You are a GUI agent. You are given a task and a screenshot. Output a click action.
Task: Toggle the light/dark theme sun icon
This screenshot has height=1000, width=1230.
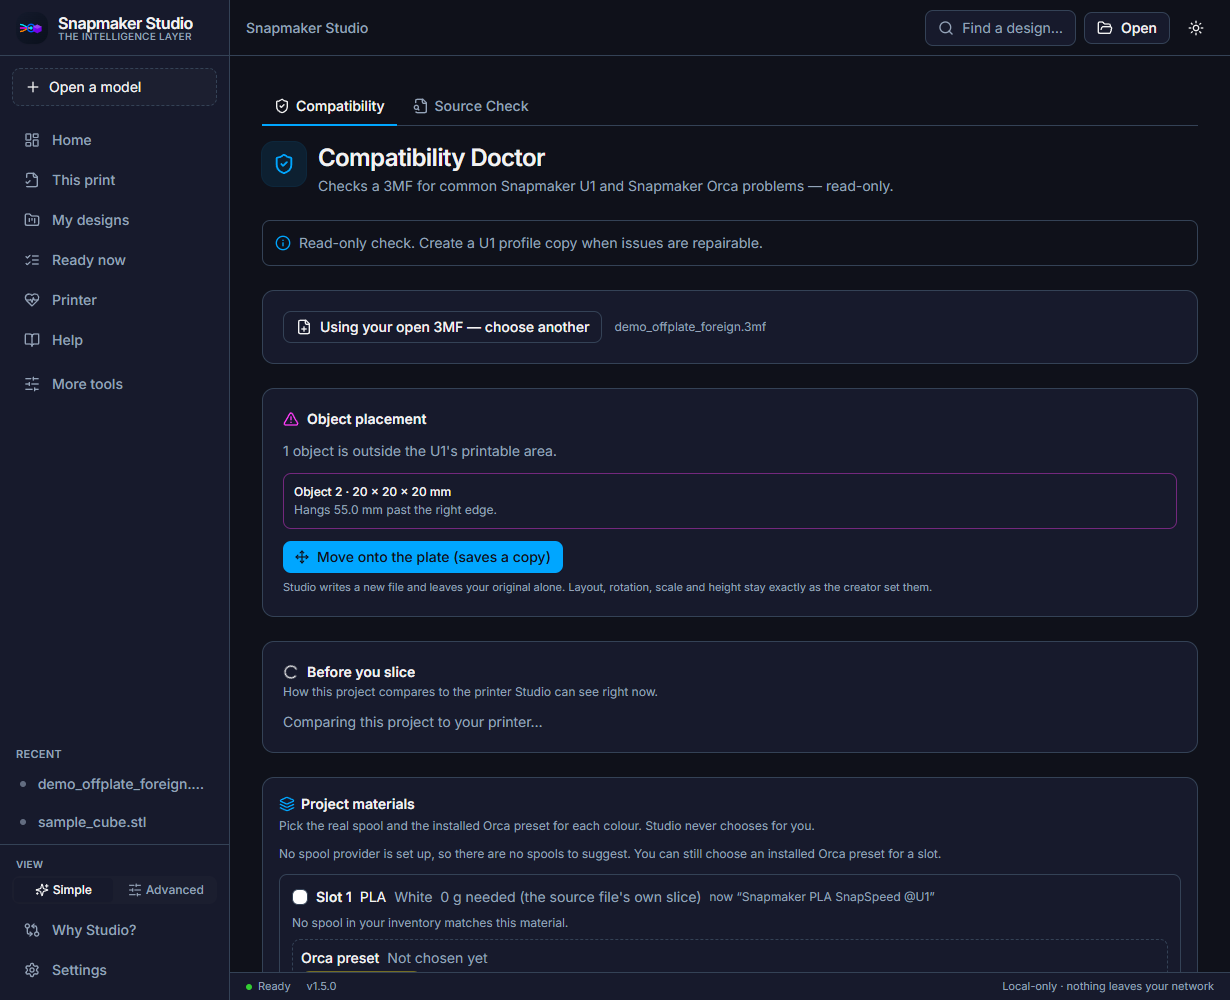(1196, 28)
